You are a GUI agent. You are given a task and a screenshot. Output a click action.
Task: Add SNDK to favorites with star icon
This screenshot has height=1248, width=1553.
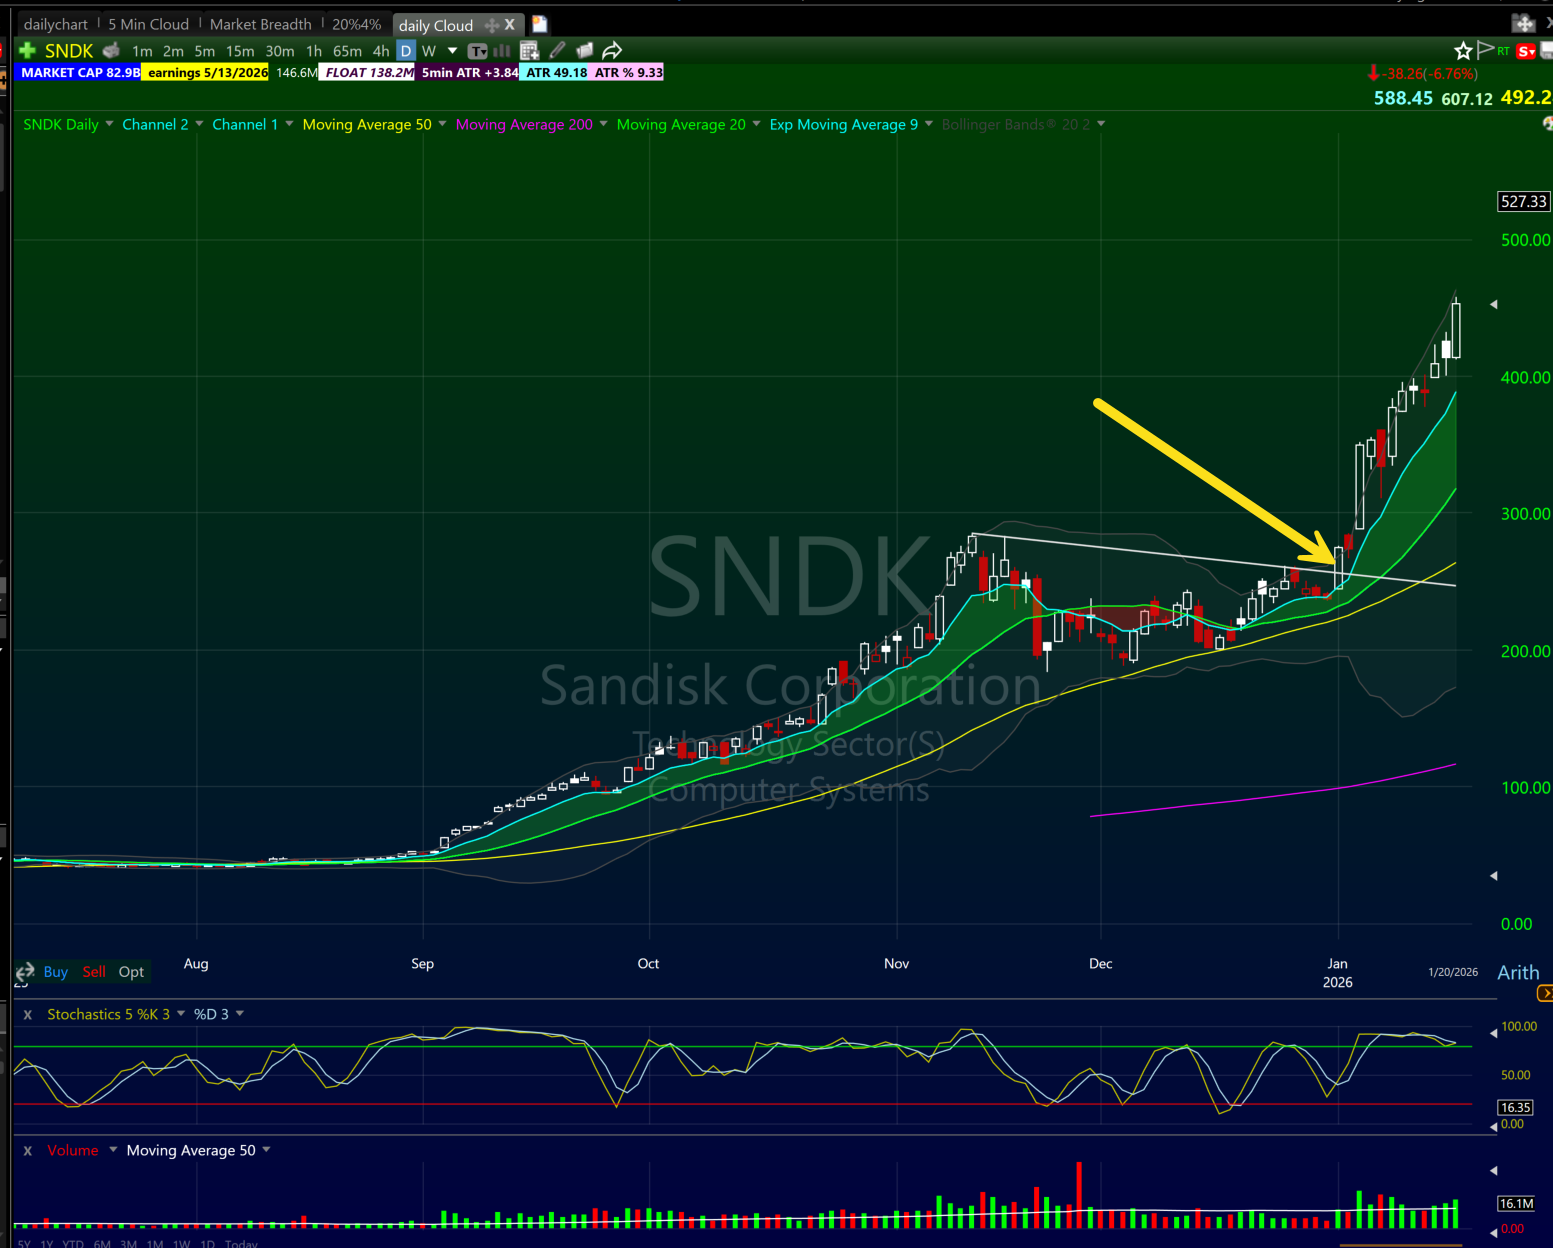(x=1463, y=51)
